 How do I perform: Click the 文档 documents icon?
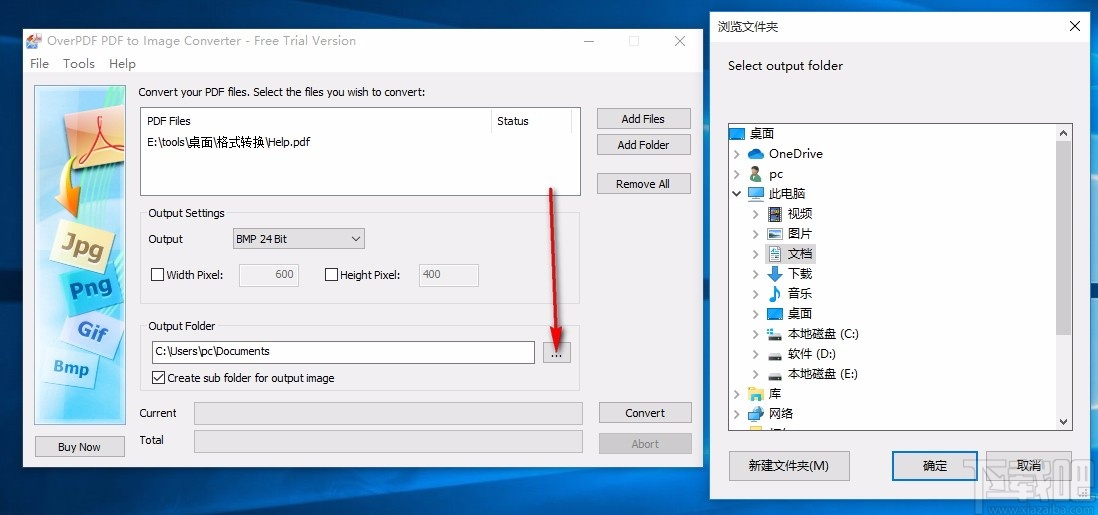pyautogui.click(x=774, y=254)
